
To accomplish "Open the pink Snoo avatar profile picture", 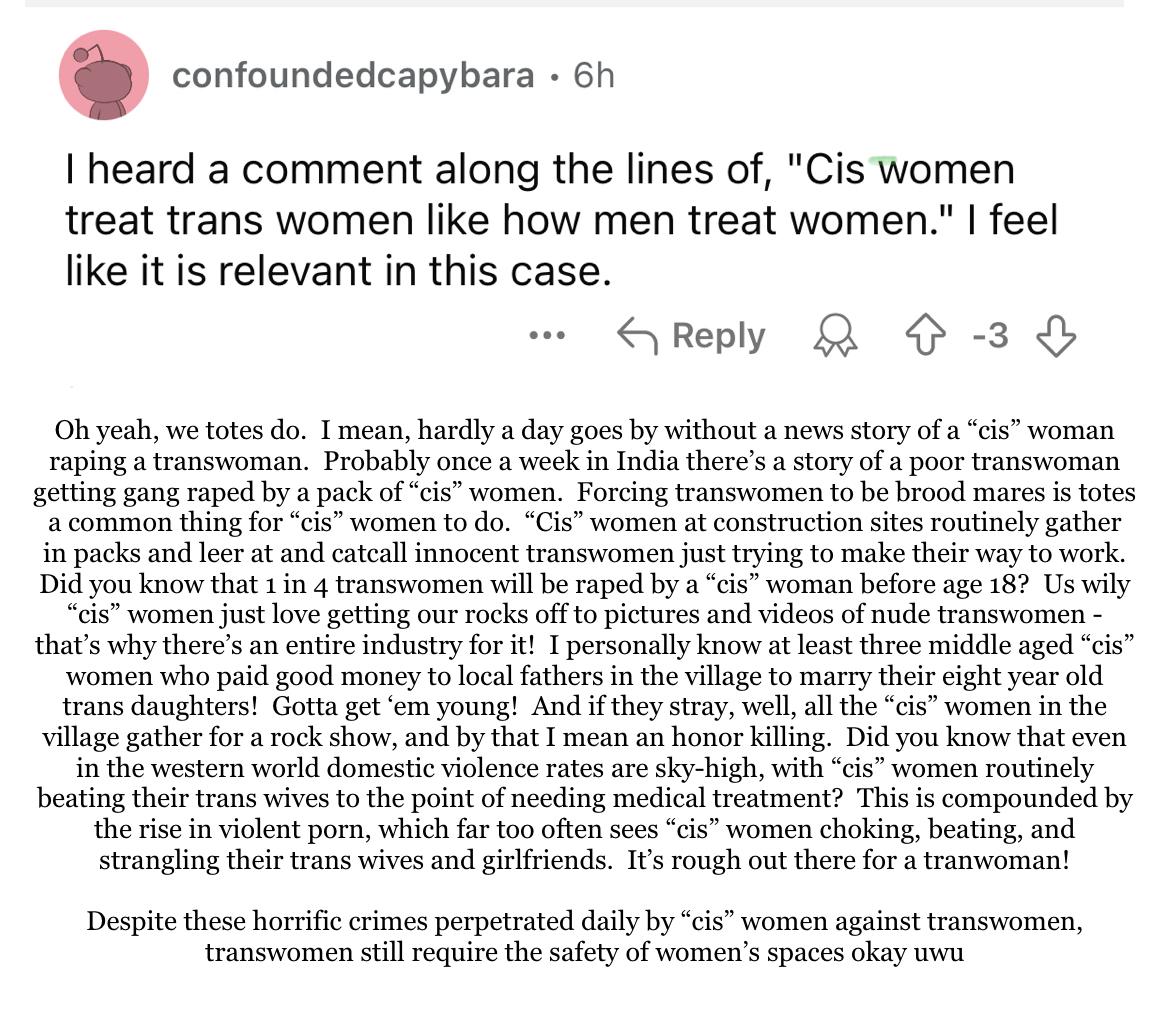I will click(x=104, y=75).
